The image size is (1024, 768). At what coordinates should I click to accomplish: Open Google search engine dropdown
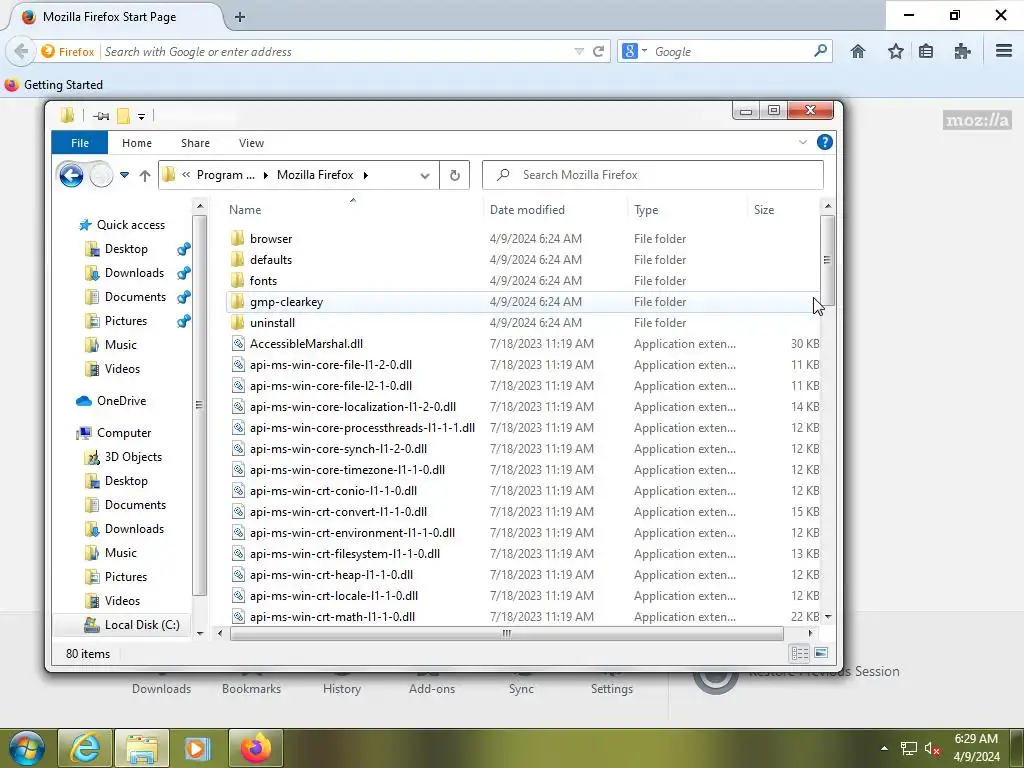pos(644,50)
